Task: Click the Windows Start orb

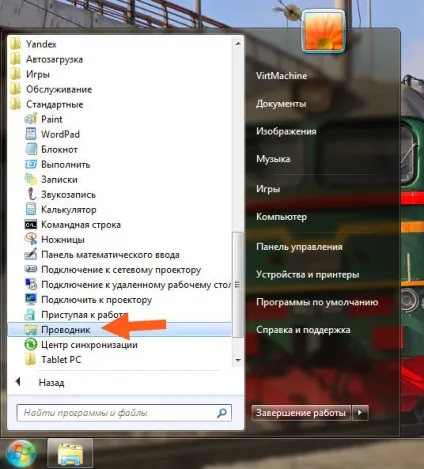Action: 21,453
